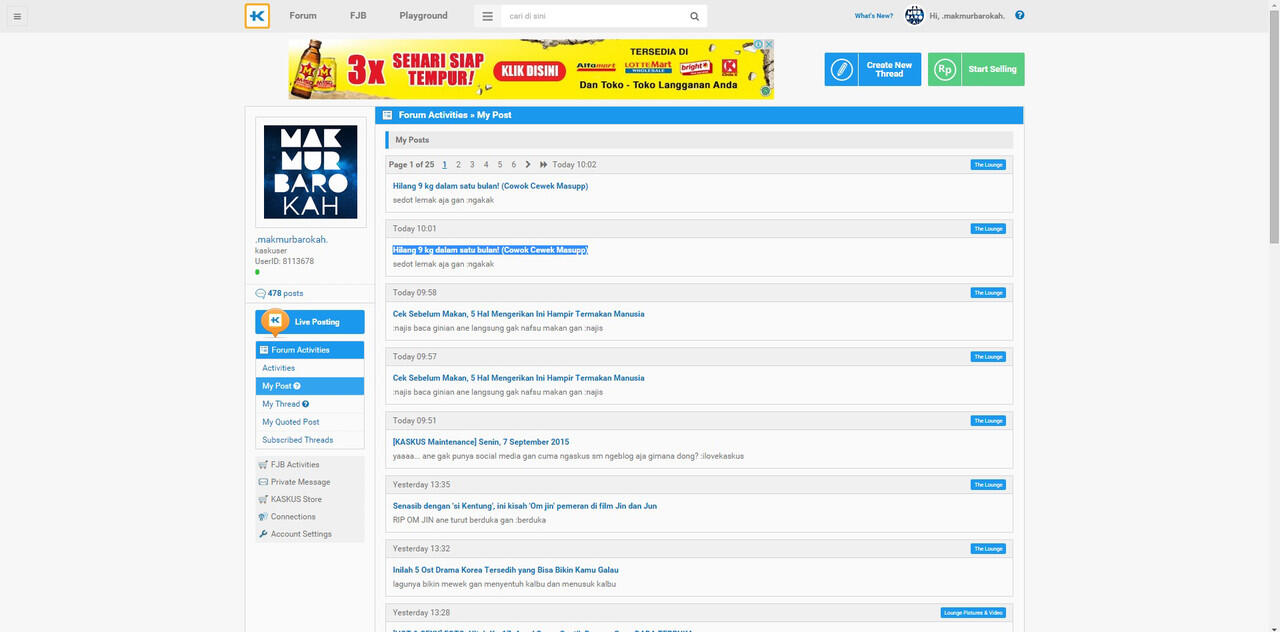Viewport: 1280px width, 632px height.
Task: Click the Rp Start Selling icon
Action: pyautogui.click(x=945, y=69)
